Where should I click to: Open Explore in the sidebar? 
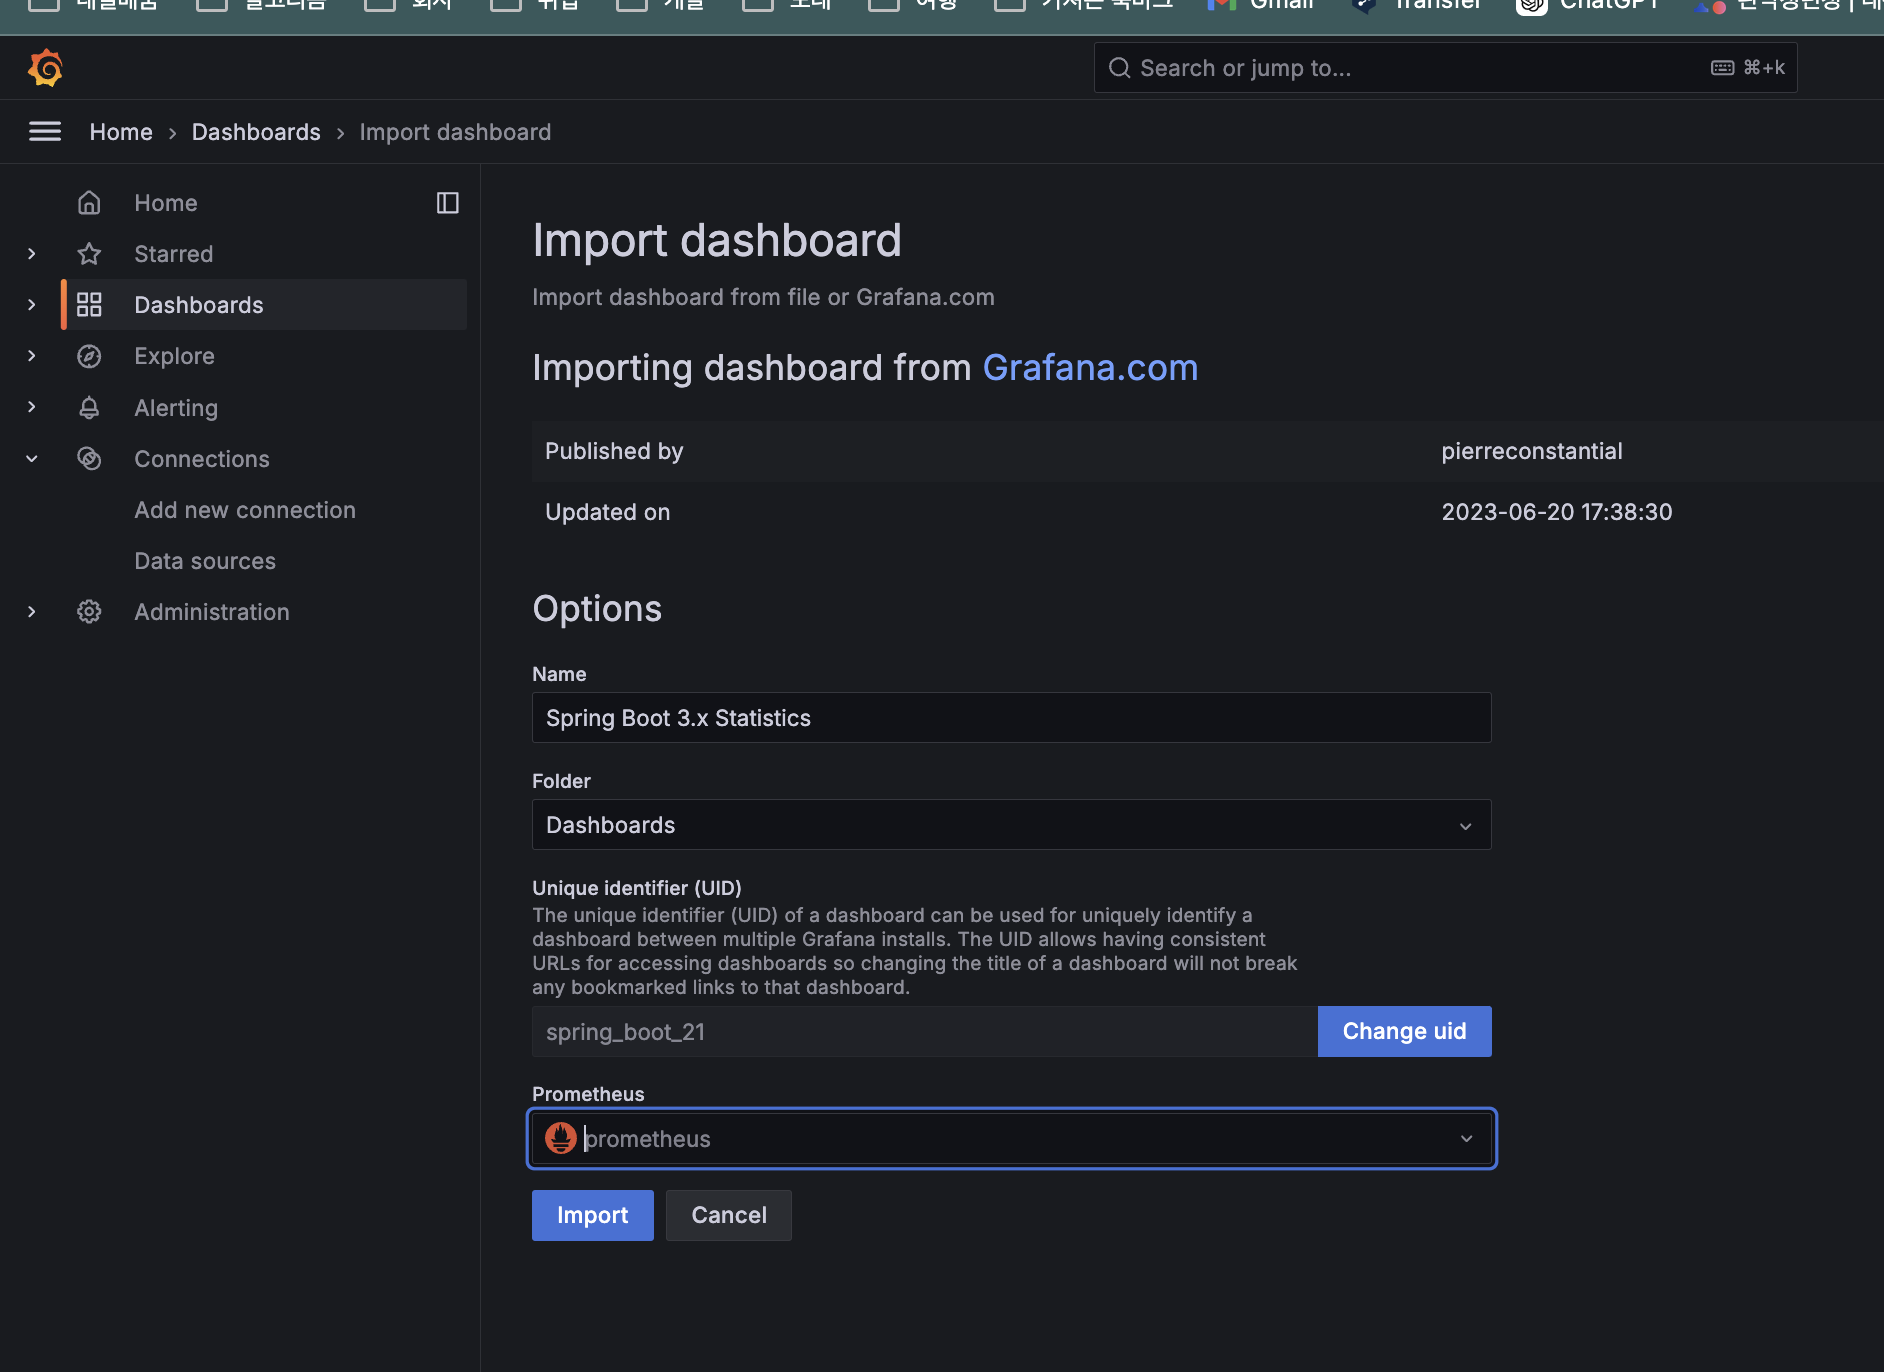tap(175, 356)
